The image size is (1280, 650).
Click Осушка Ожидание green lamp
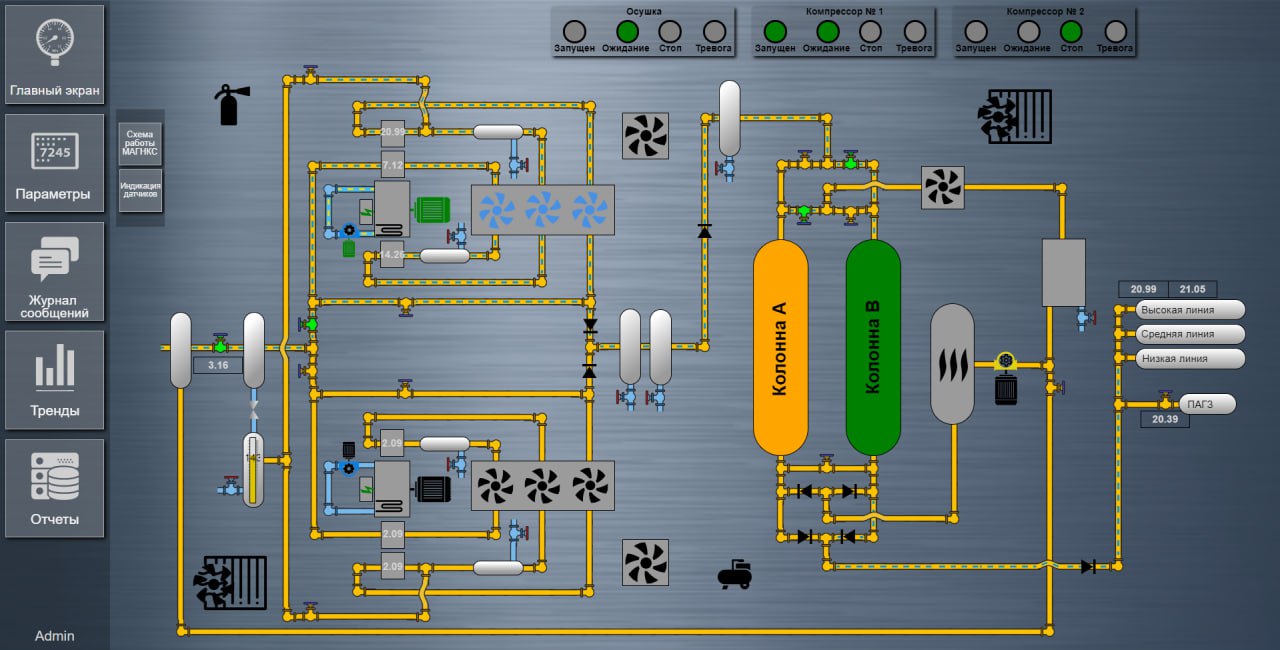627,31
